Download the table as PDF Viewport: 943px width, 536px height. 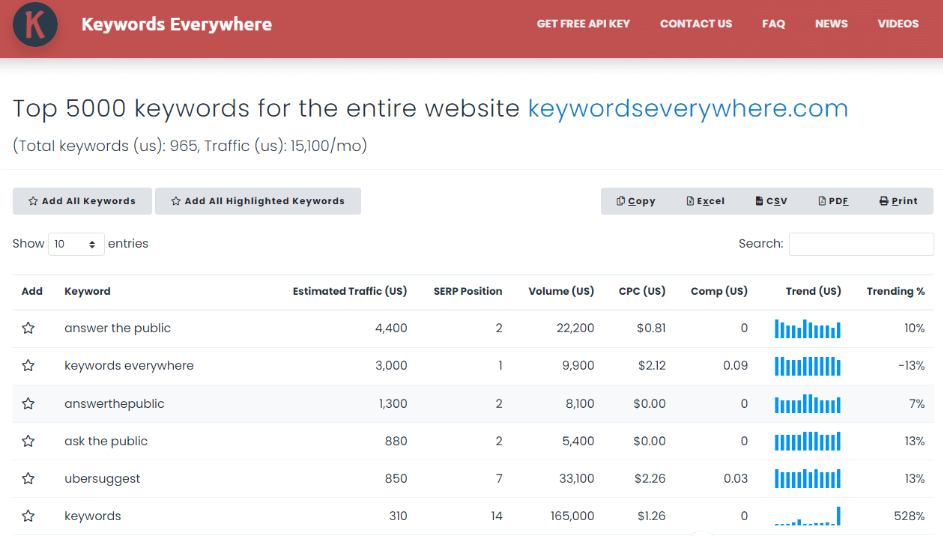pyautogui.click(x=832, y=201)
